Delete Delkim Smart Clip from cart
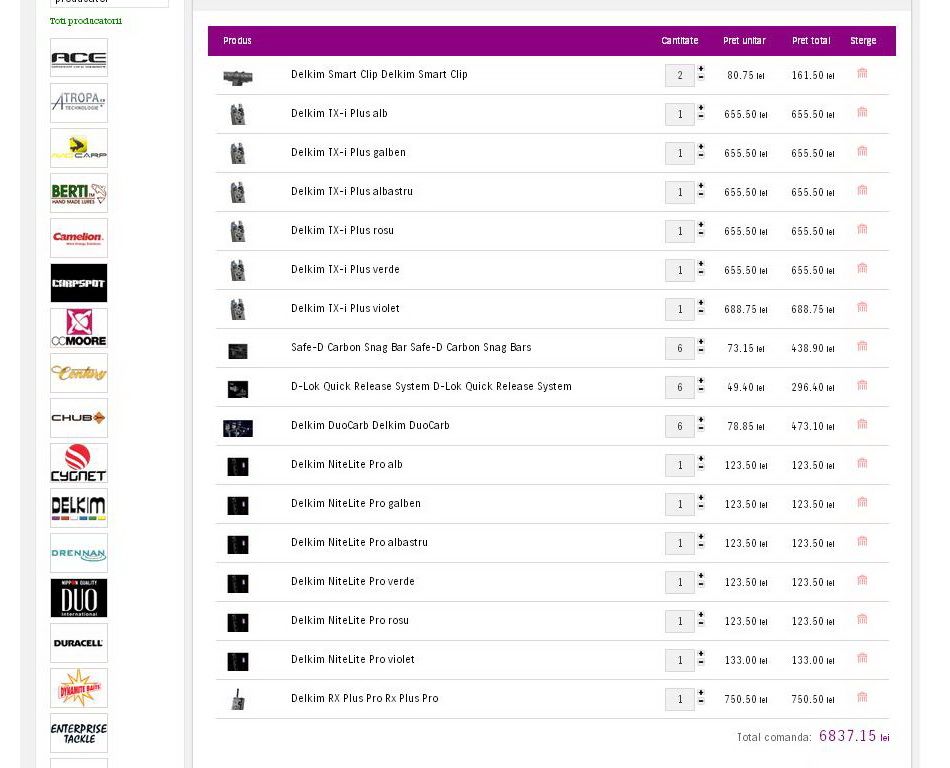This screenshot has height=768, width=950. tap(862, 74)
